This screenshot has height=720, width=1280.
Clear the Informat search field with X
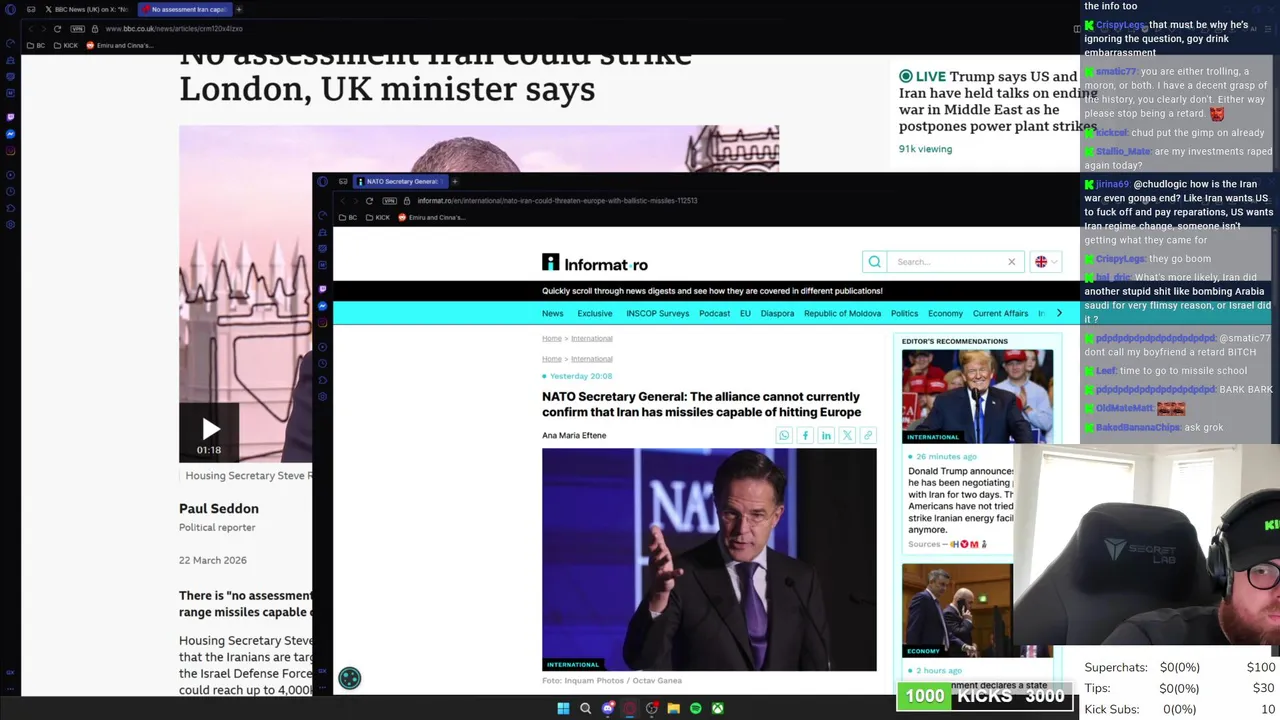[x=1011, y=262]
